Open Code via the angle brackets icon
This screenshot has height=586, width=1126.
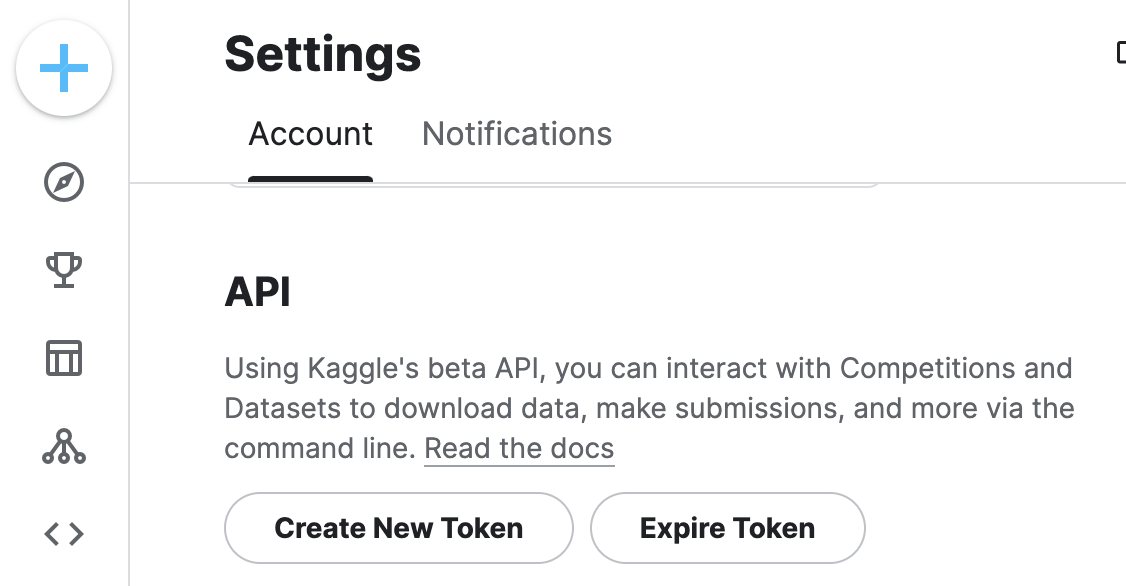click(64, 535)
